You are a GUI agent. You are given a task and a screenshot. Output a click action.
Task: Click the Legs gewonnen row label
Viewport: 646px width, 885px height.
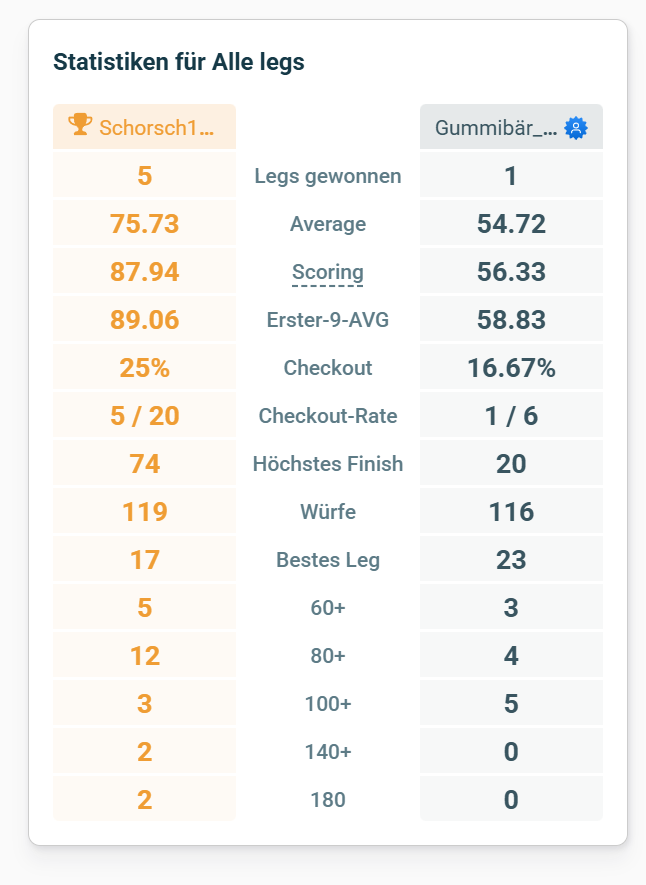pyautogui.click(x=327, y=175)
